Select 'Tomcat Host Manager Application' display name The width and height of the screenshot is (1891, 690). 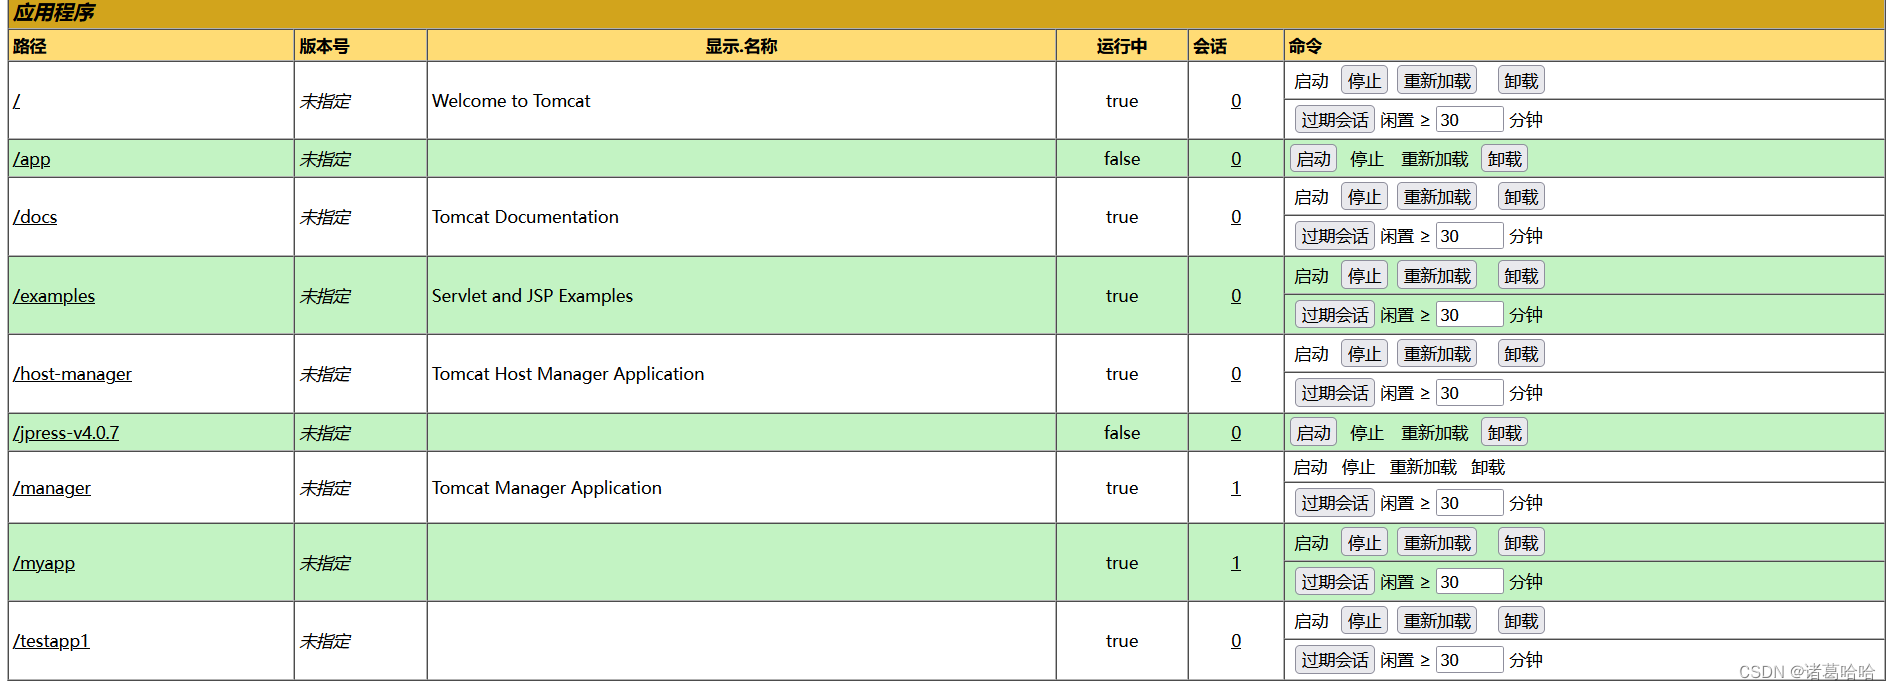tap(568, 374)
